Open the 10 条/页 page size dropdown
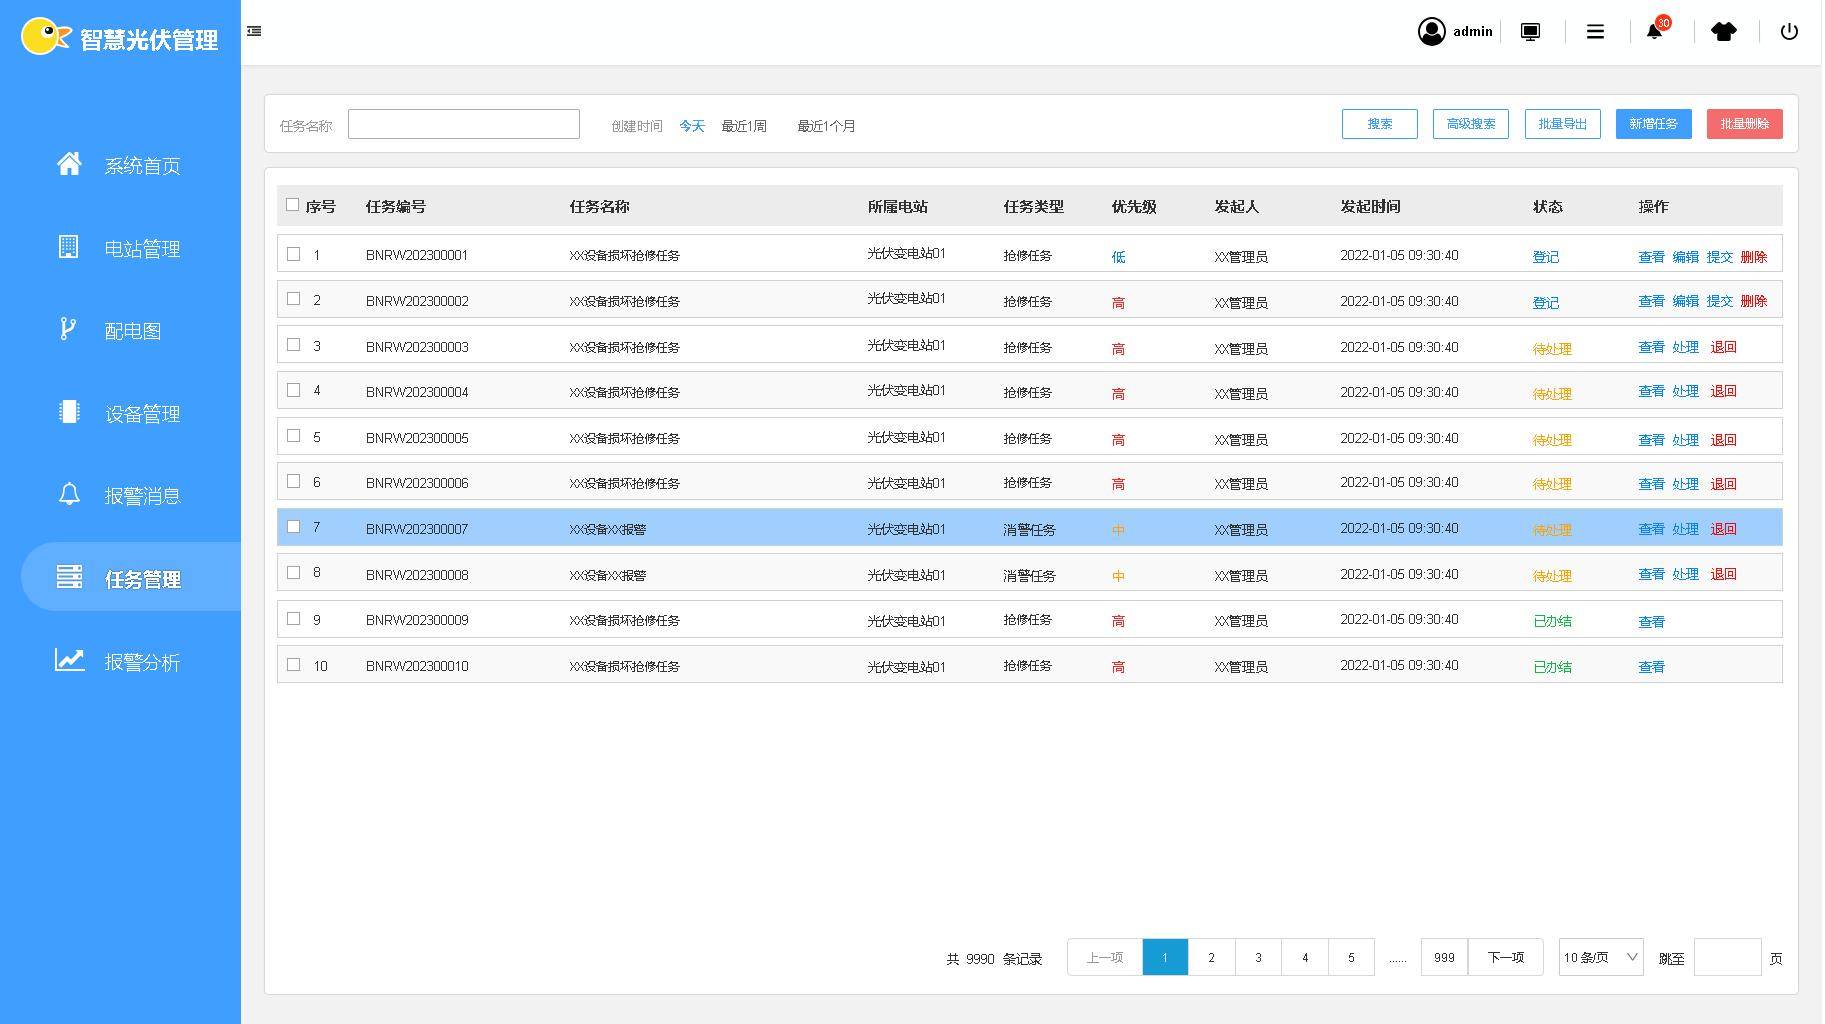The image size is (1825, 1024). (x=1600, y=958)
